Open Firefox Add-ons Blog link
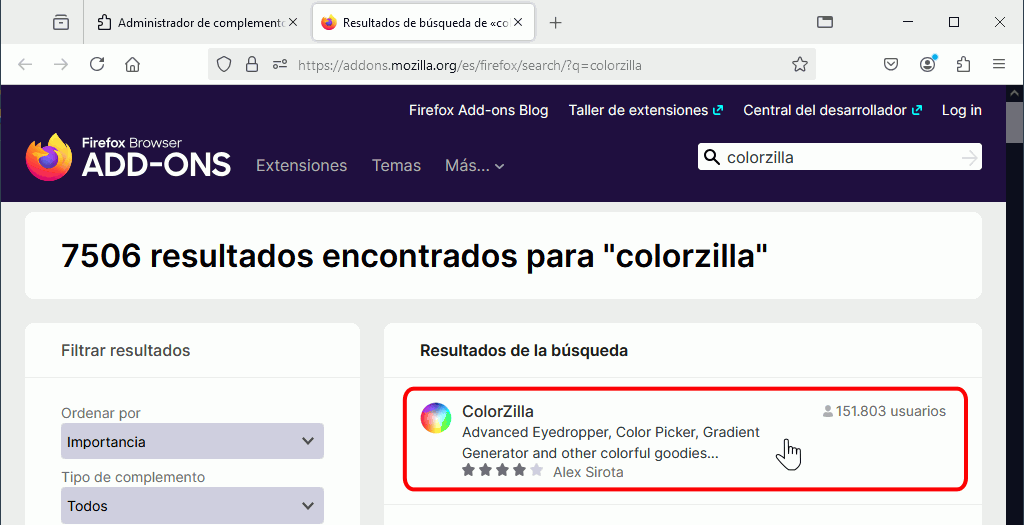1024x525 pixels. click(479, 110)
